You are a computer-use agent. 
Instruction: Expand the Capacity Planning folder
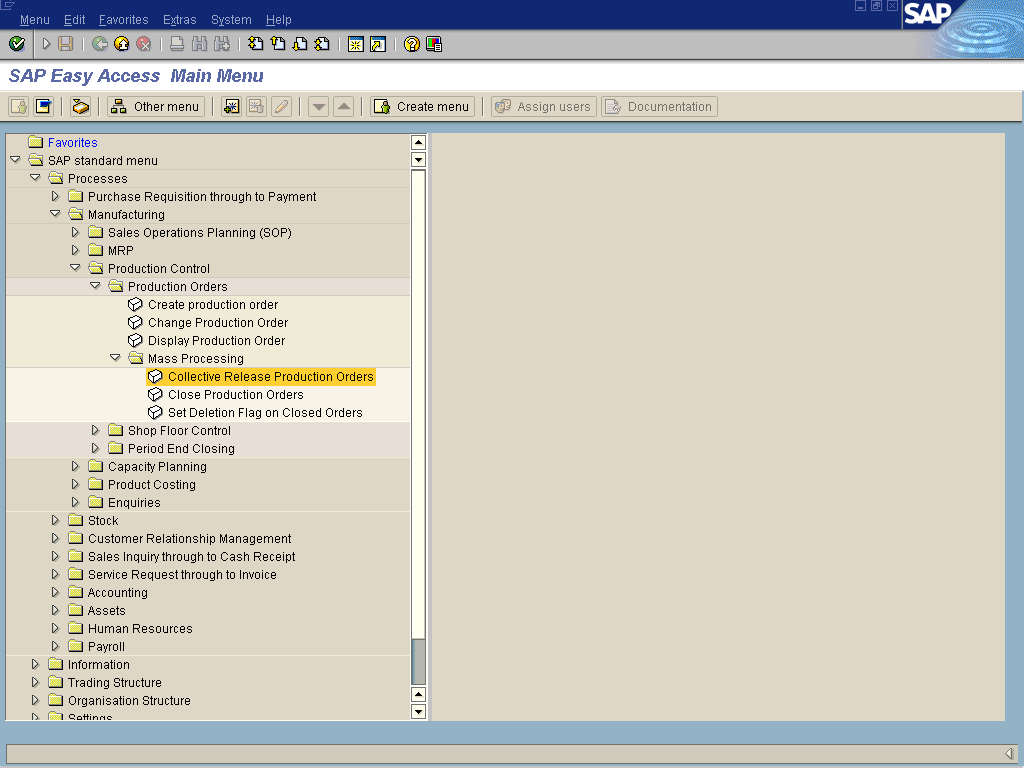75,466
